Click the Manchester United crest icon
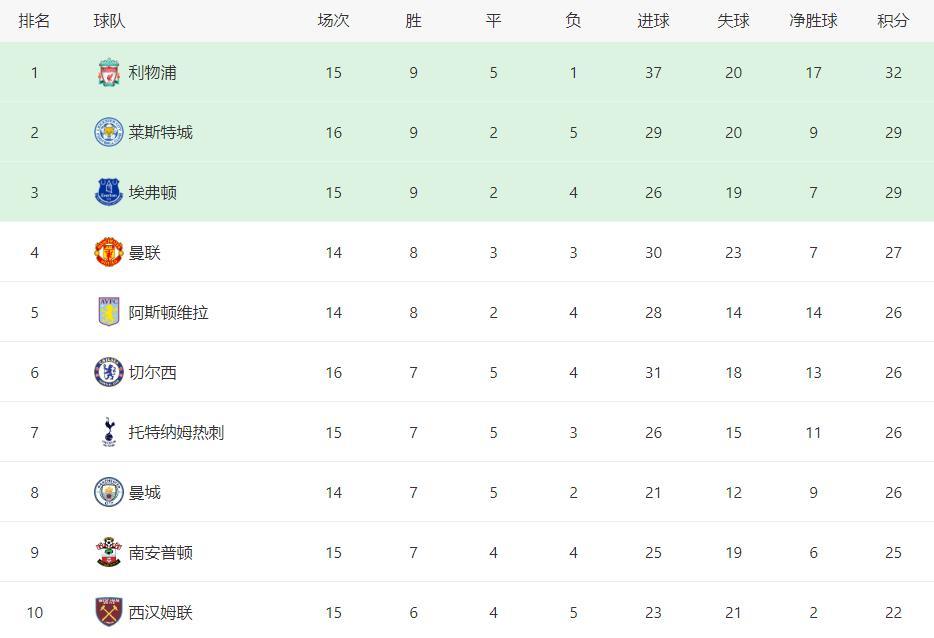 109,252
